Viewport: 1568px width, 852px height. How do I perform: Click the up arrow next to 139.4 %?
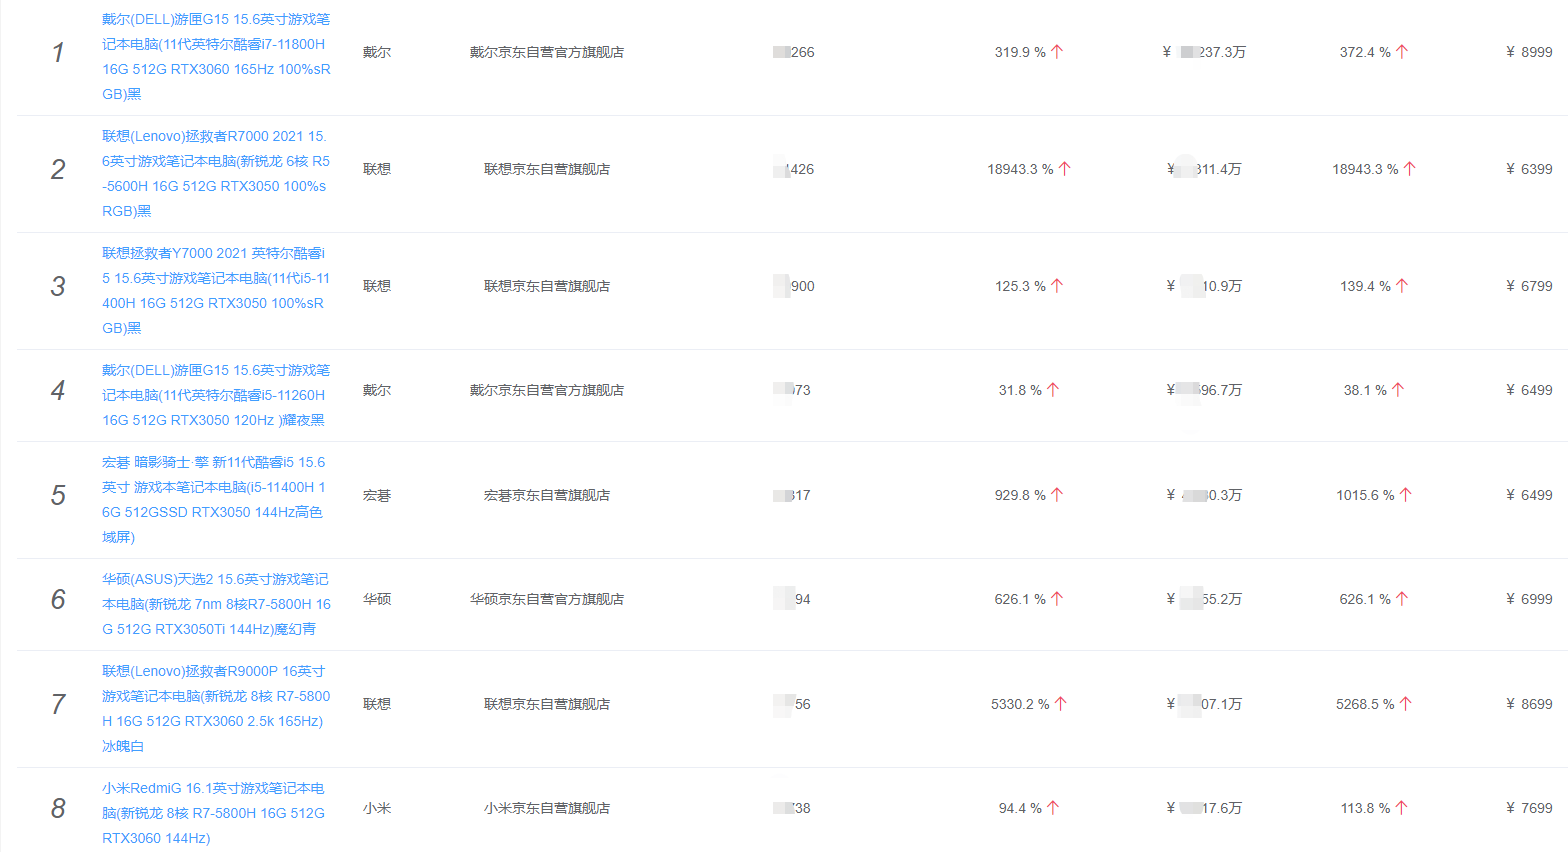(x=1402, y=286)
